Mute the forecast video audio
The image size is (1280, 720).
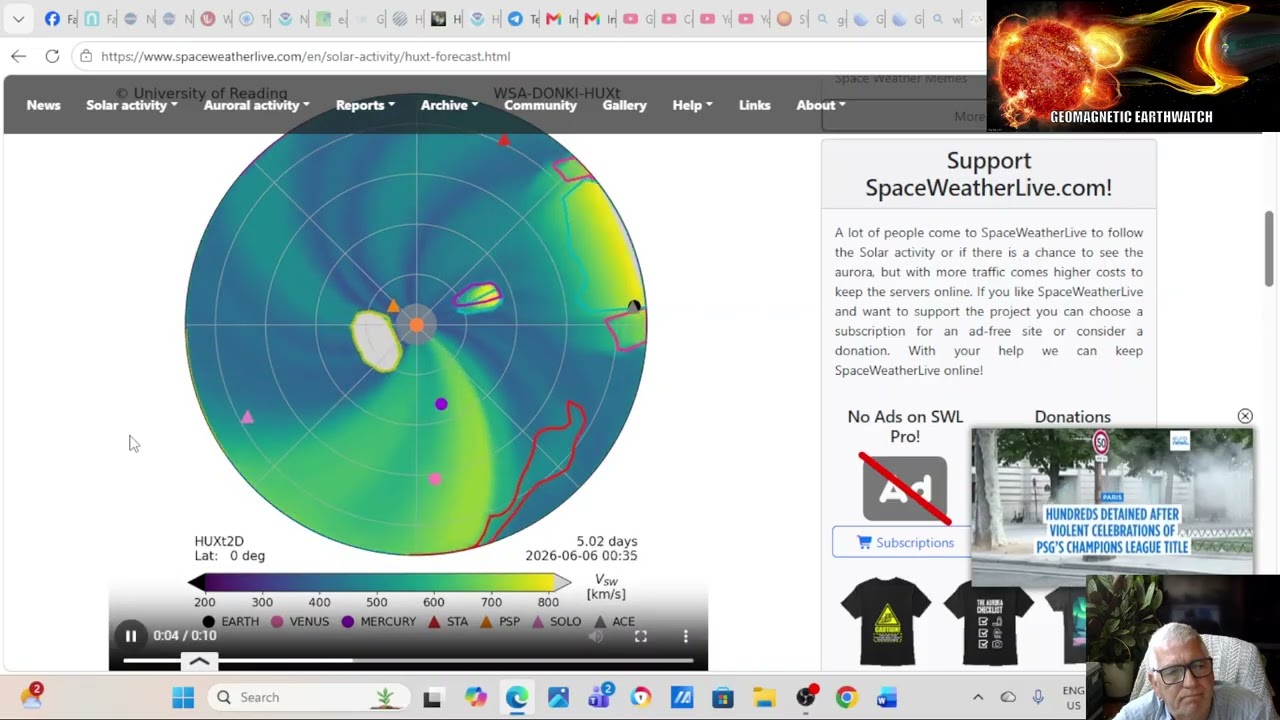(596, 636)
